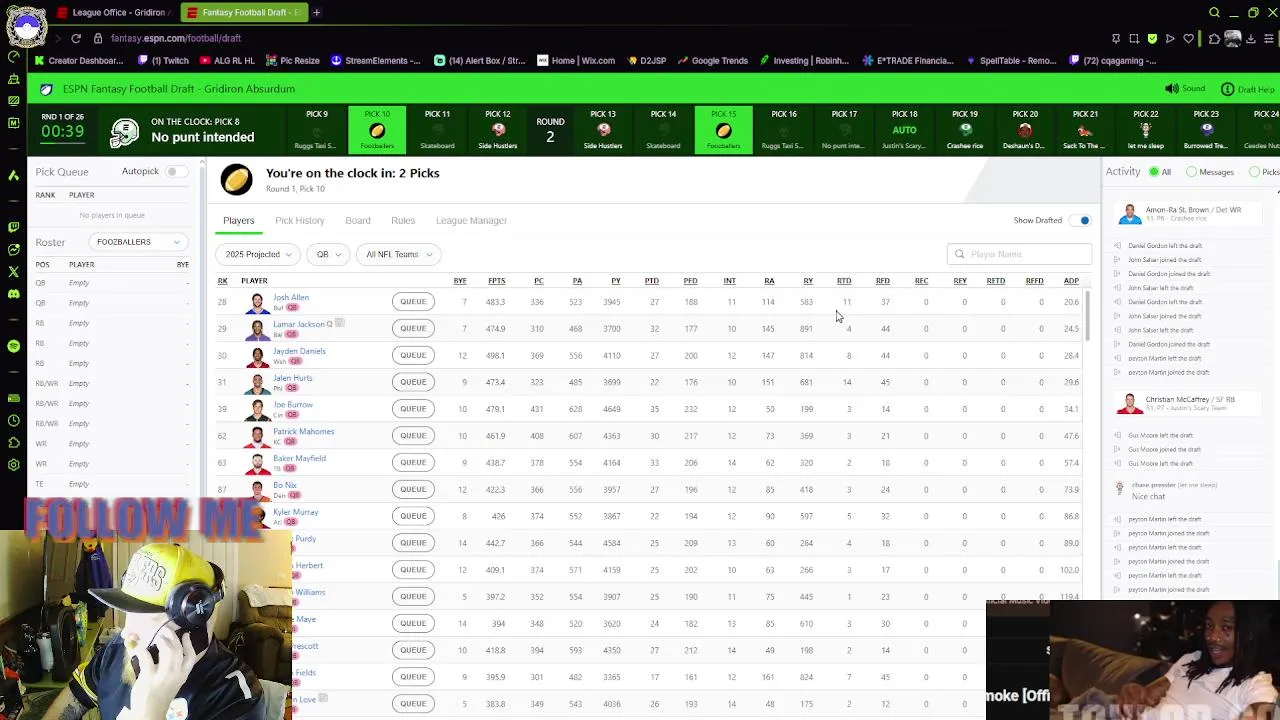This screenshot has width=1280, height=720.
Task: Click Josh Allen's headshot thumbnail
Action: (258, 302)
